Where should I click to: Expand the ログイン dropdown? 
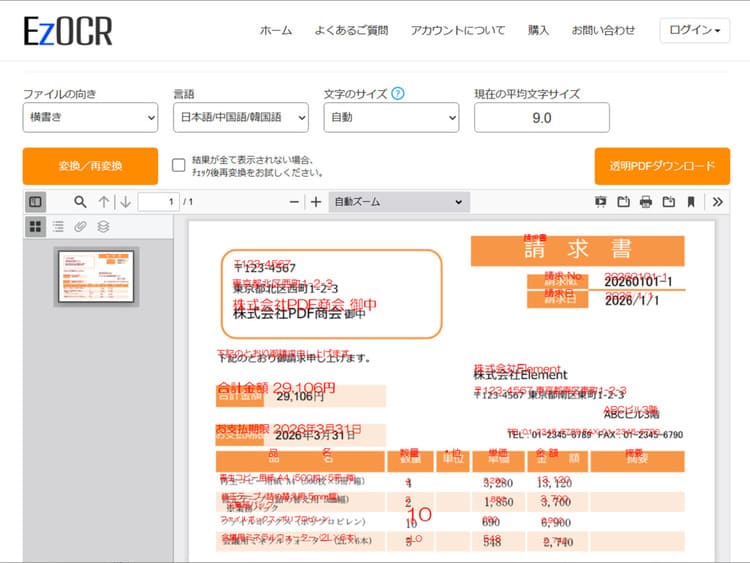695,31
